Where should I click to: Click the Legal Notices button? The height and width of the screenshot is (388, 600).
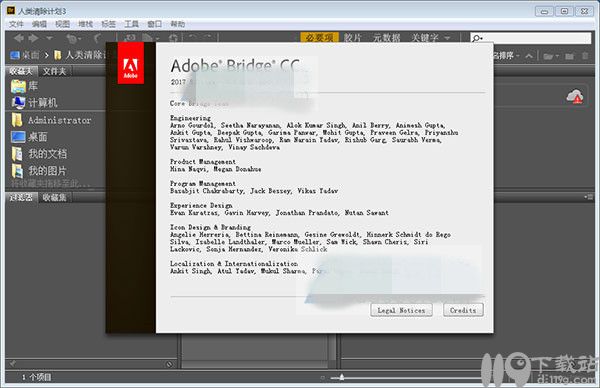(x=401, y=310)
